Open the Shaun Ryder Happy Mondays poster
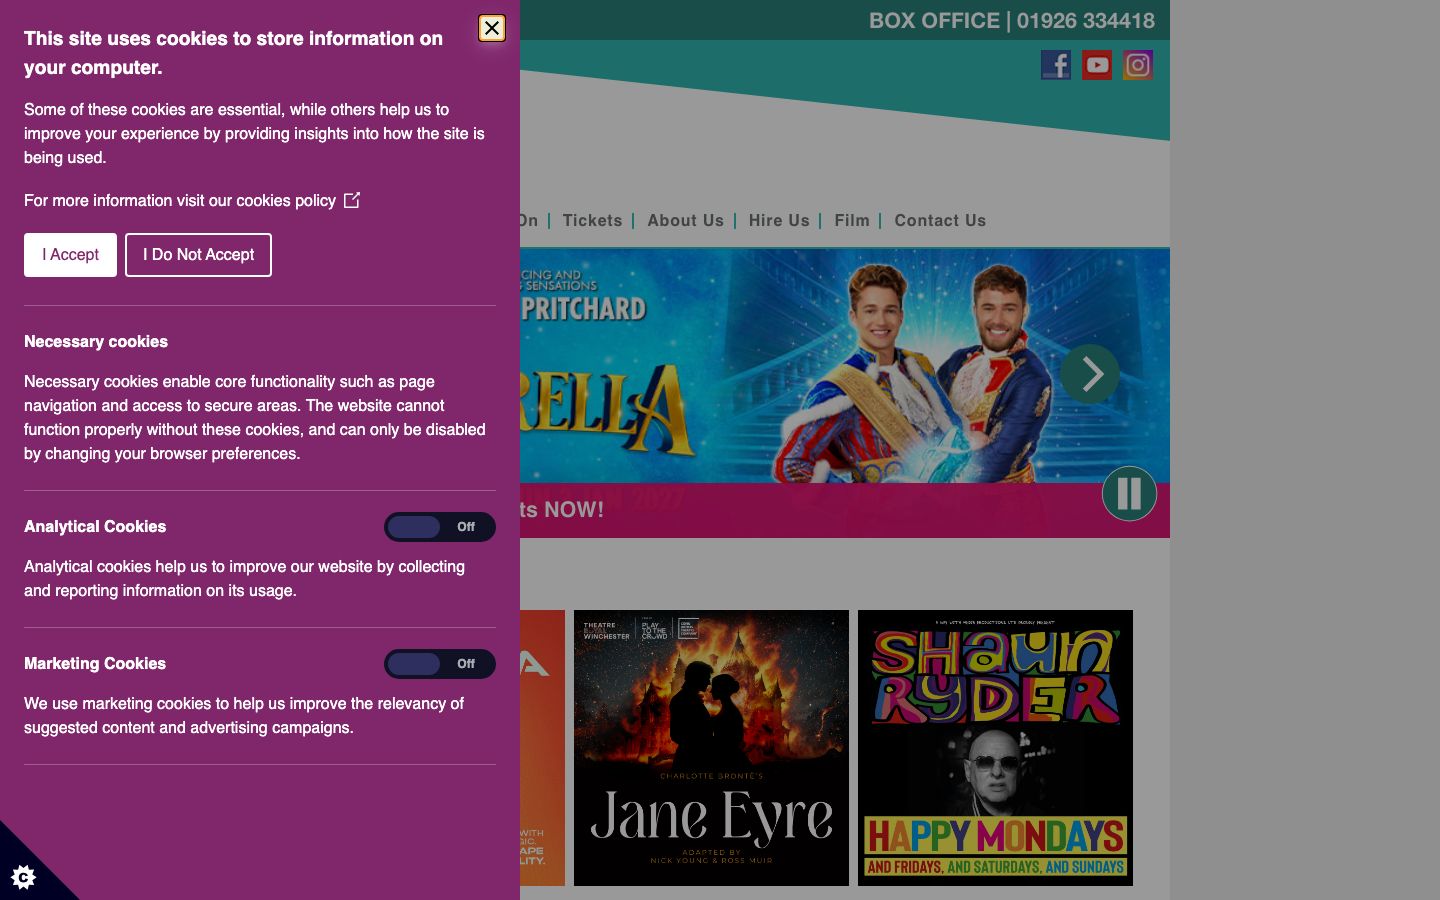The width and height of the screenshot is (1440, 900). 995,748
